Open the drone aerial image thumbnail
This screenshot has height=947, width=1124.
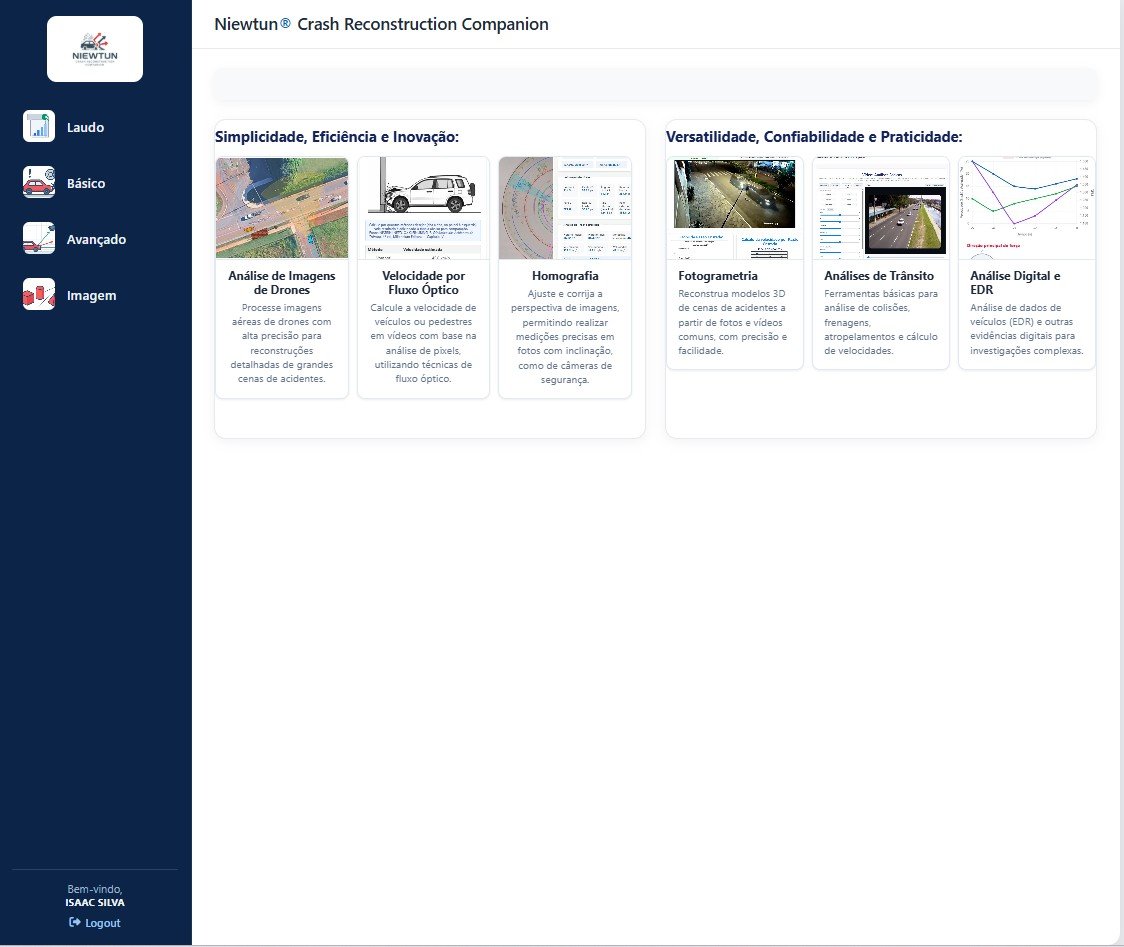click(282, 208)
